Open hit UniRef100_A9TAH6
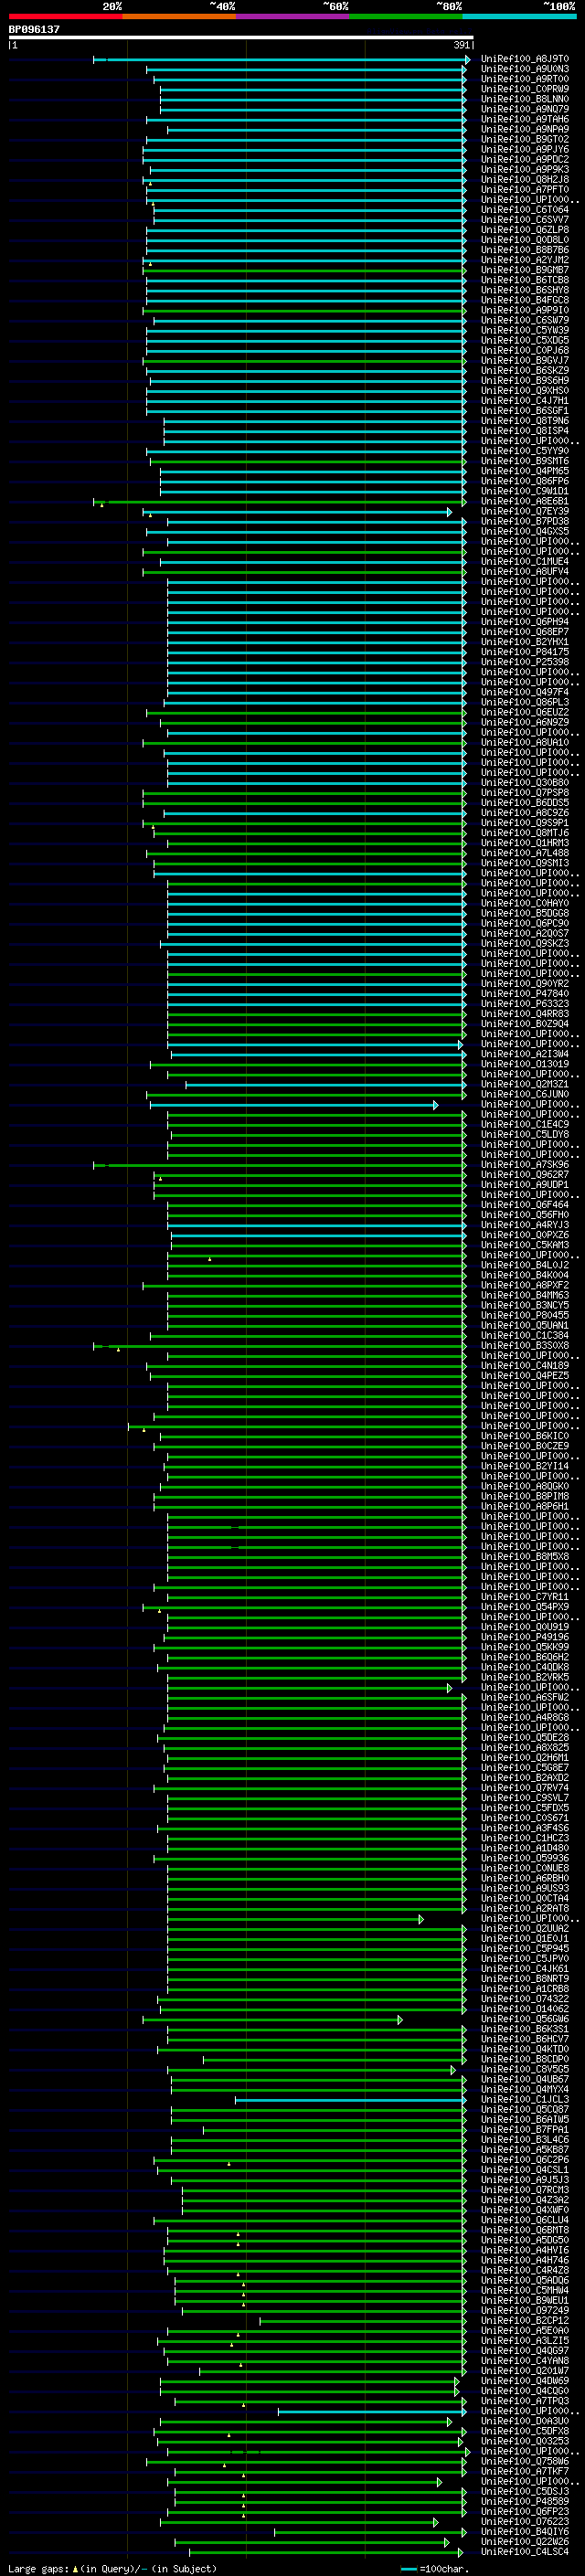This screenshot has height=2576, width=585. pos(524,119)
